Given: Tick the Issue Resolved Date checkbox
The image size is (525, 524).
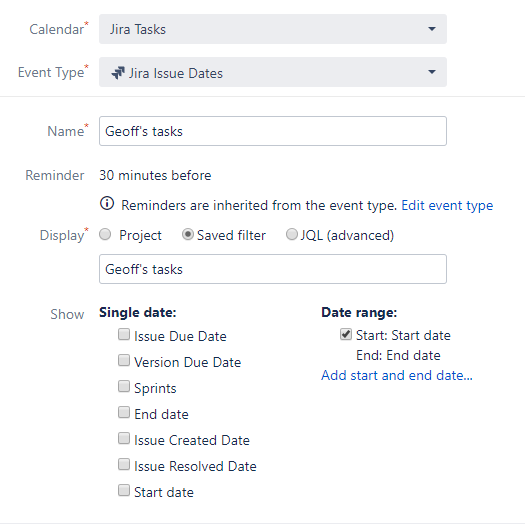Looking at the screenshot, I should click(124, 464).
